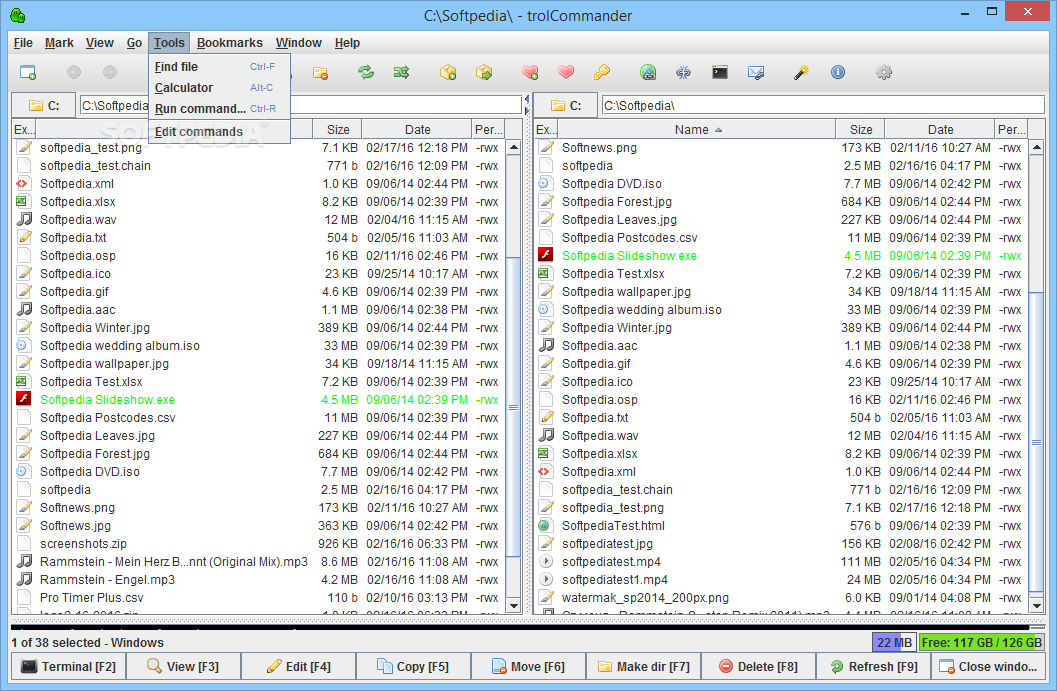This screenshot has height=691, width=1057.
Task: Pack files with the box-plus icon
Action: pyautogui.click(x=448, y=72)
